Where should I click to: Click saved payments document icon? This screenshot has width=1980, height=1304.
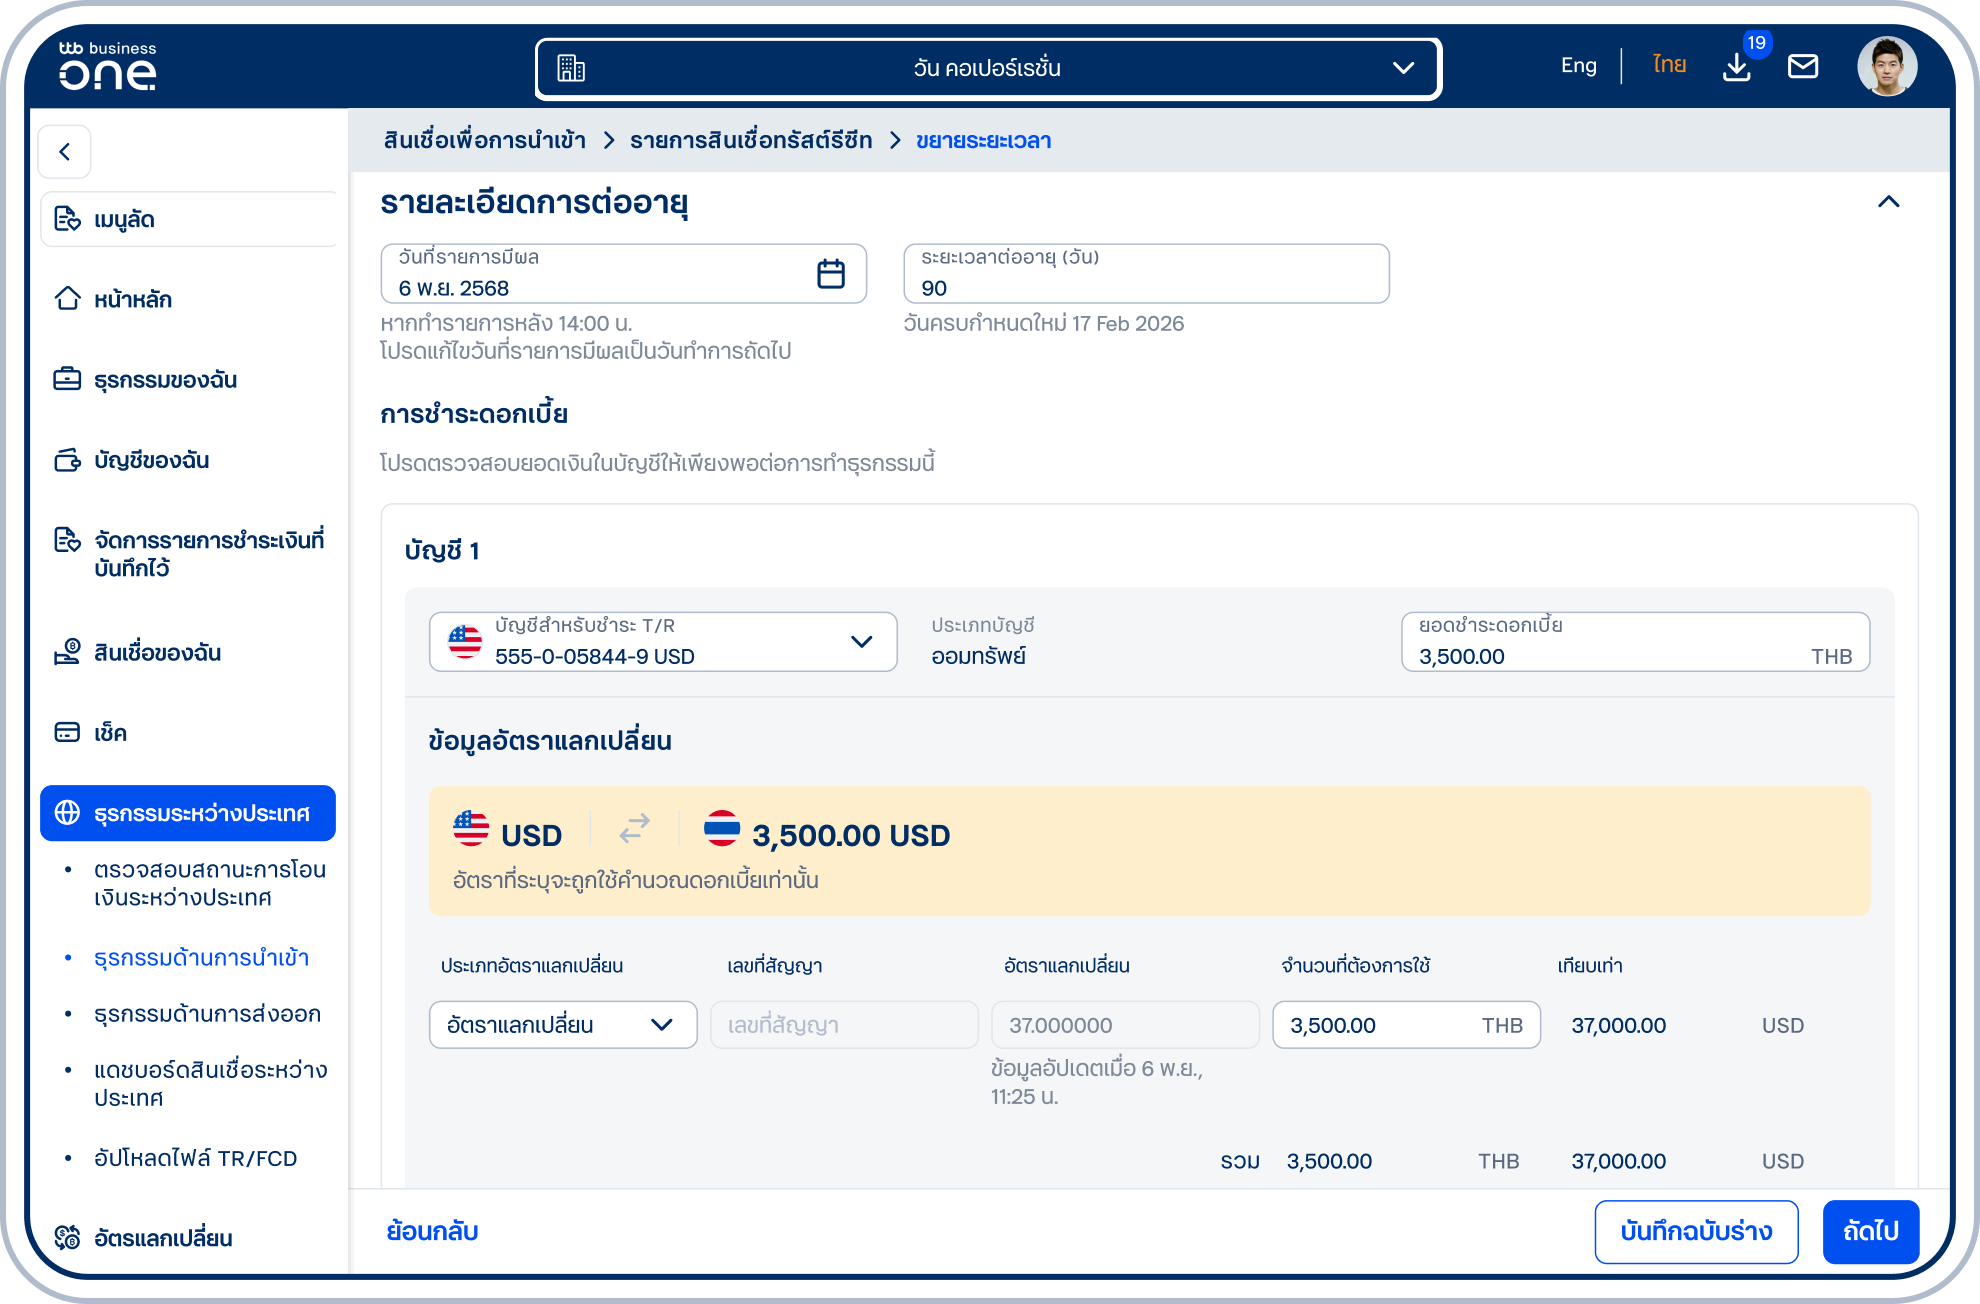coord(67,540)
